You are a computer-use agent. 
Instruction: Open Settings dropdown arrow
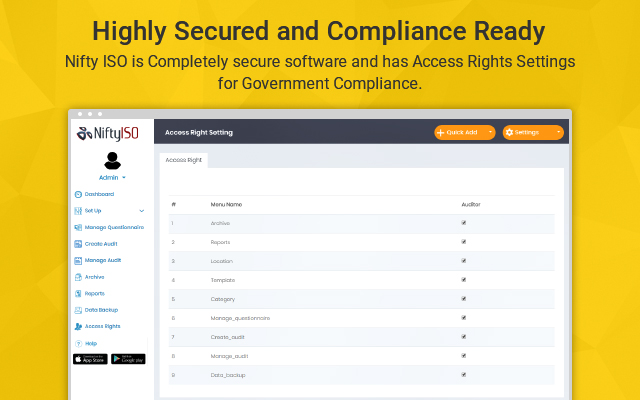(558, 132)
